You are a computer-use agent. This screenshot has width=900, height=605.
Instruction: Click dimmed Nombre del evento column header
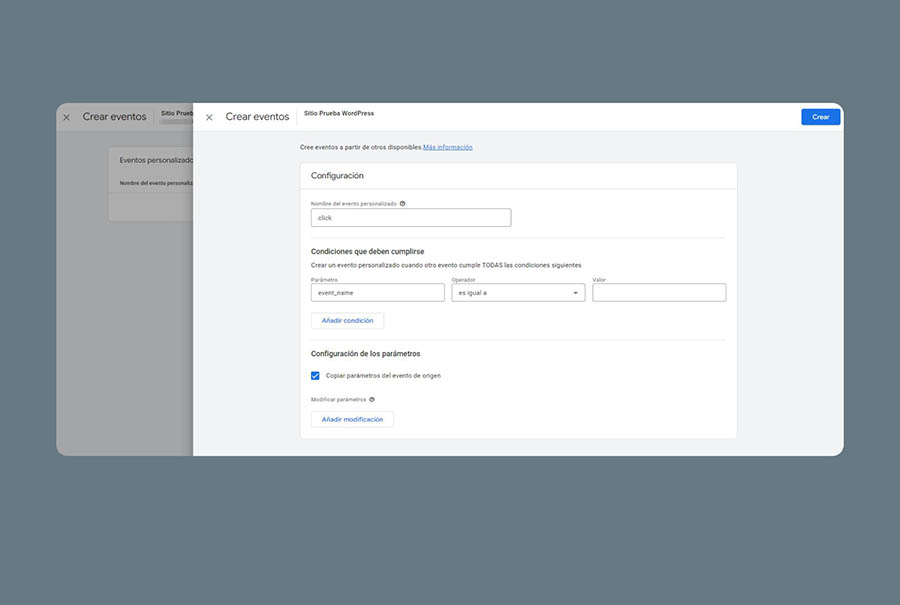154,183
